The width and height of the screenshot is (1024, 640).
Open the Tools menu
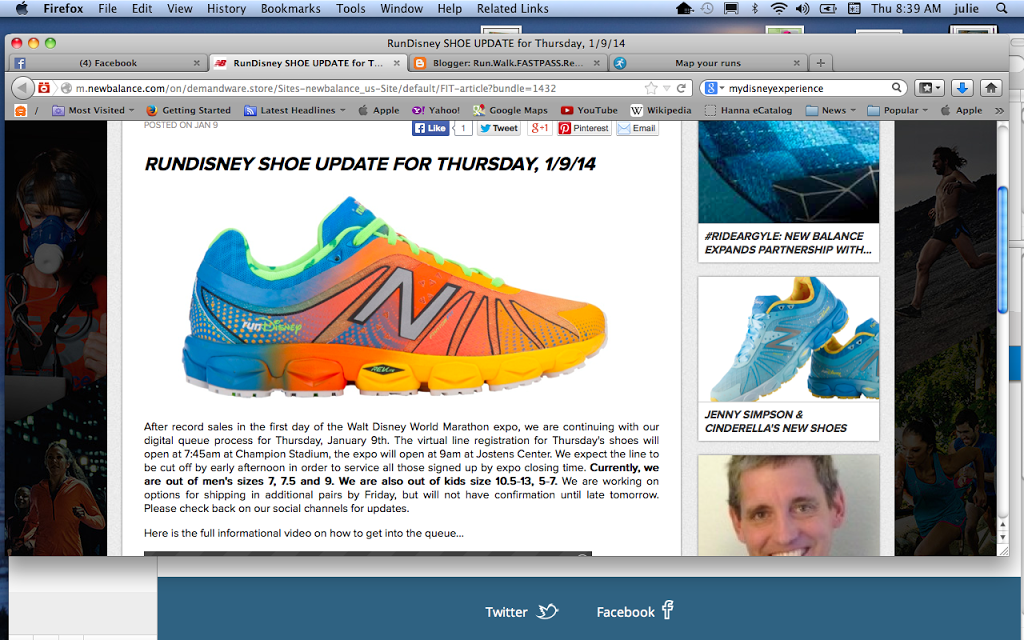coord(351,8)
